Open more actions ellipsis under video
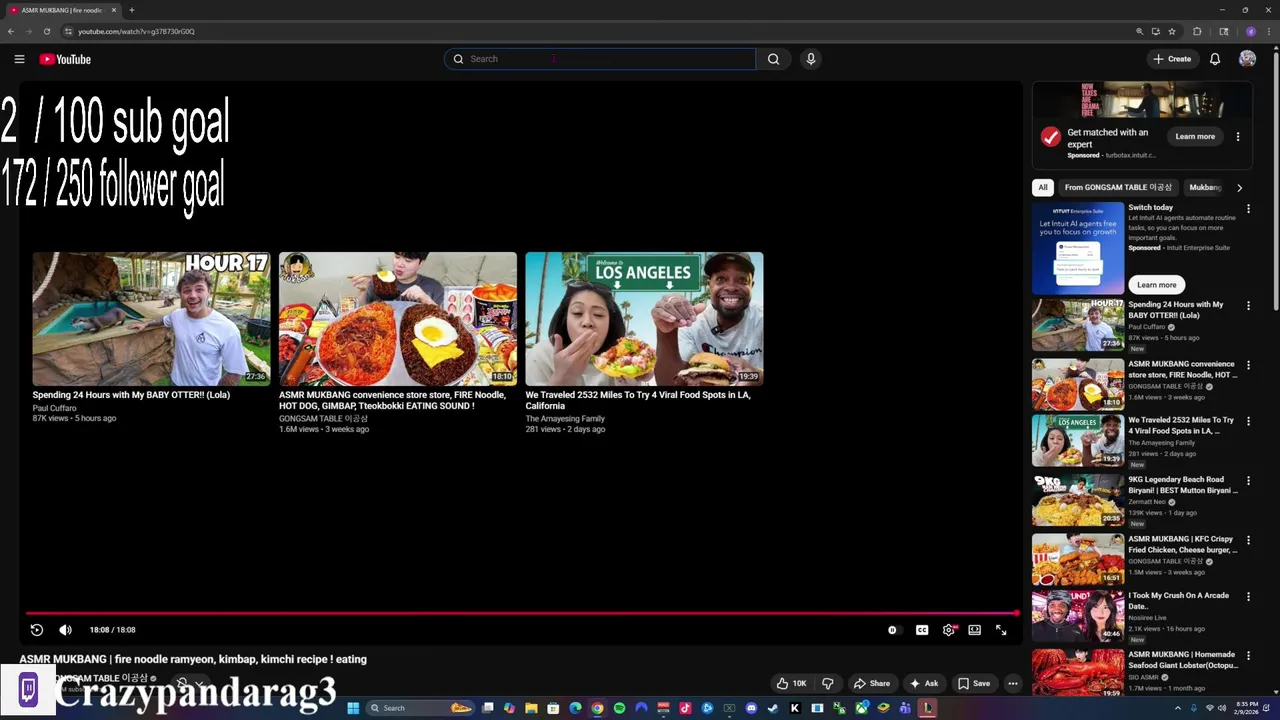Viewport: 1280px width, 720px height. point(1013,684)
